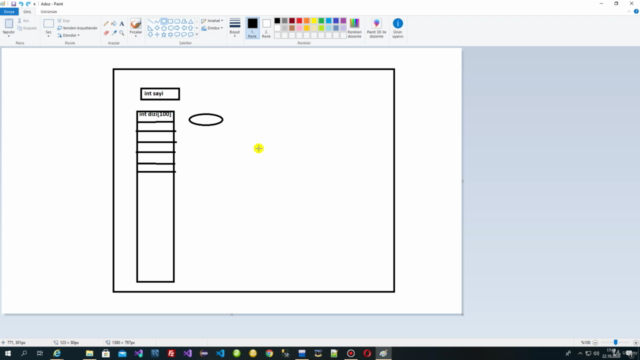Click the Redo arrow in title bar

pyautogui.click(x=28, y=4)
